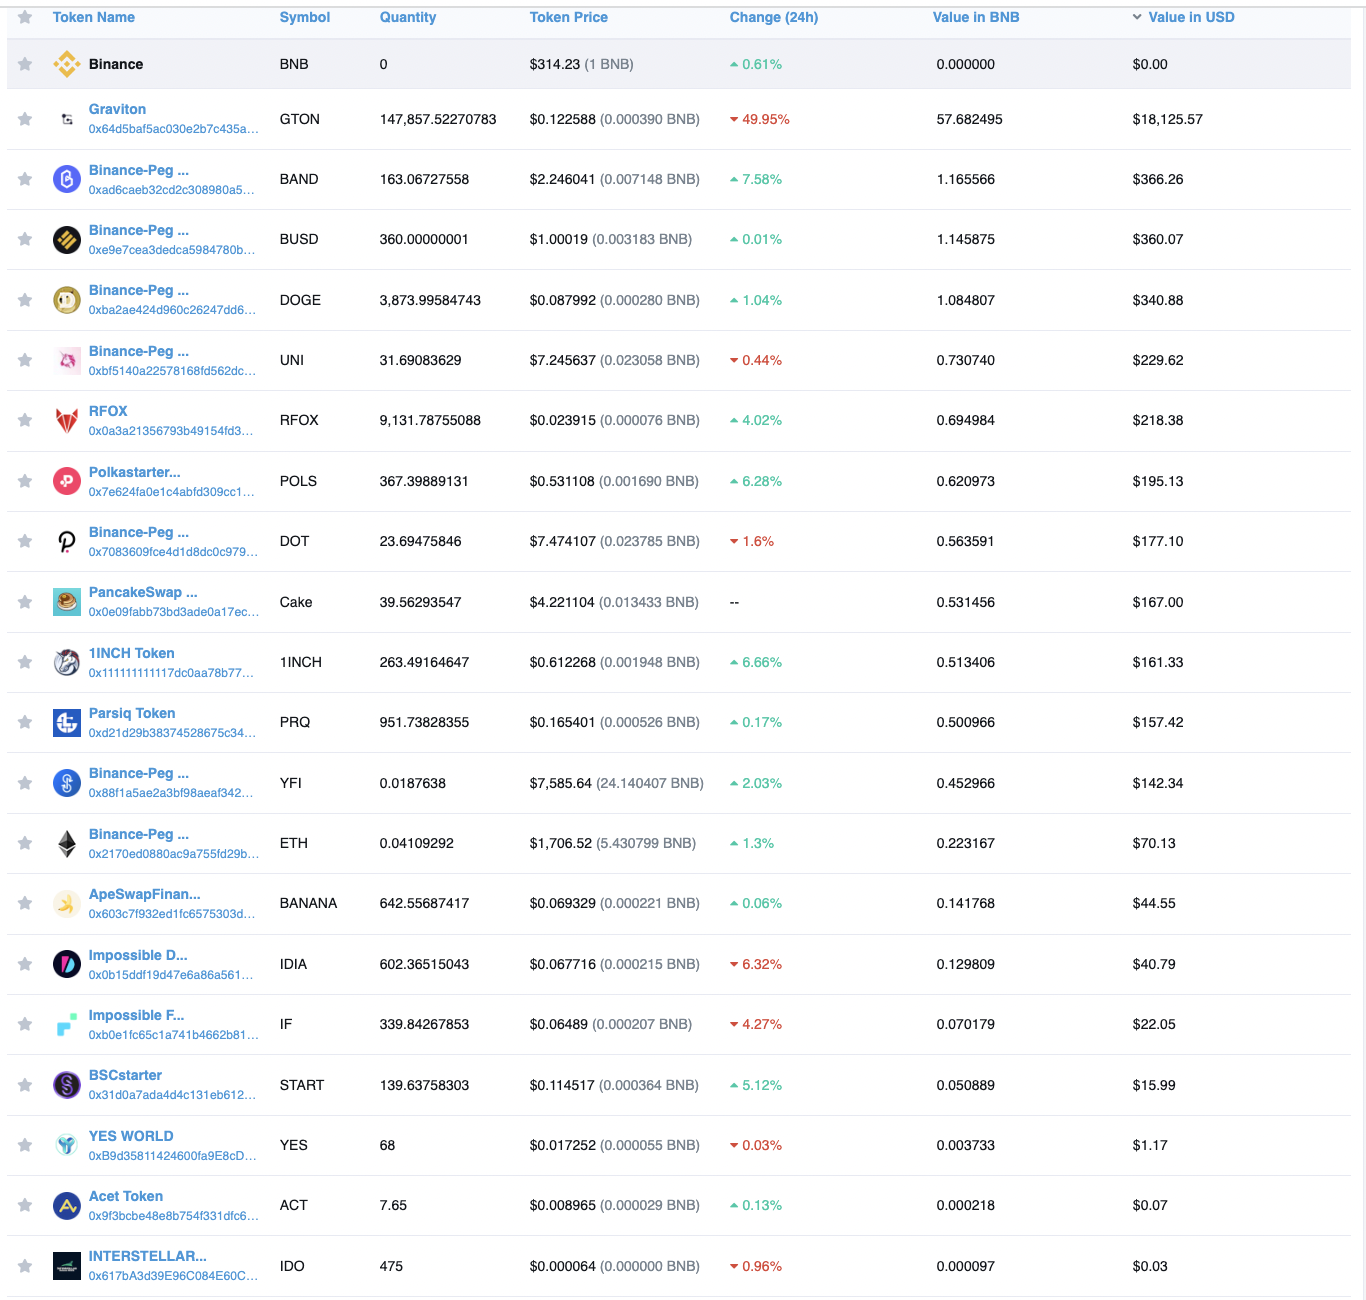
Task: Click the INTERSTELLAR IDO logo
Action: pos(67,1266)
